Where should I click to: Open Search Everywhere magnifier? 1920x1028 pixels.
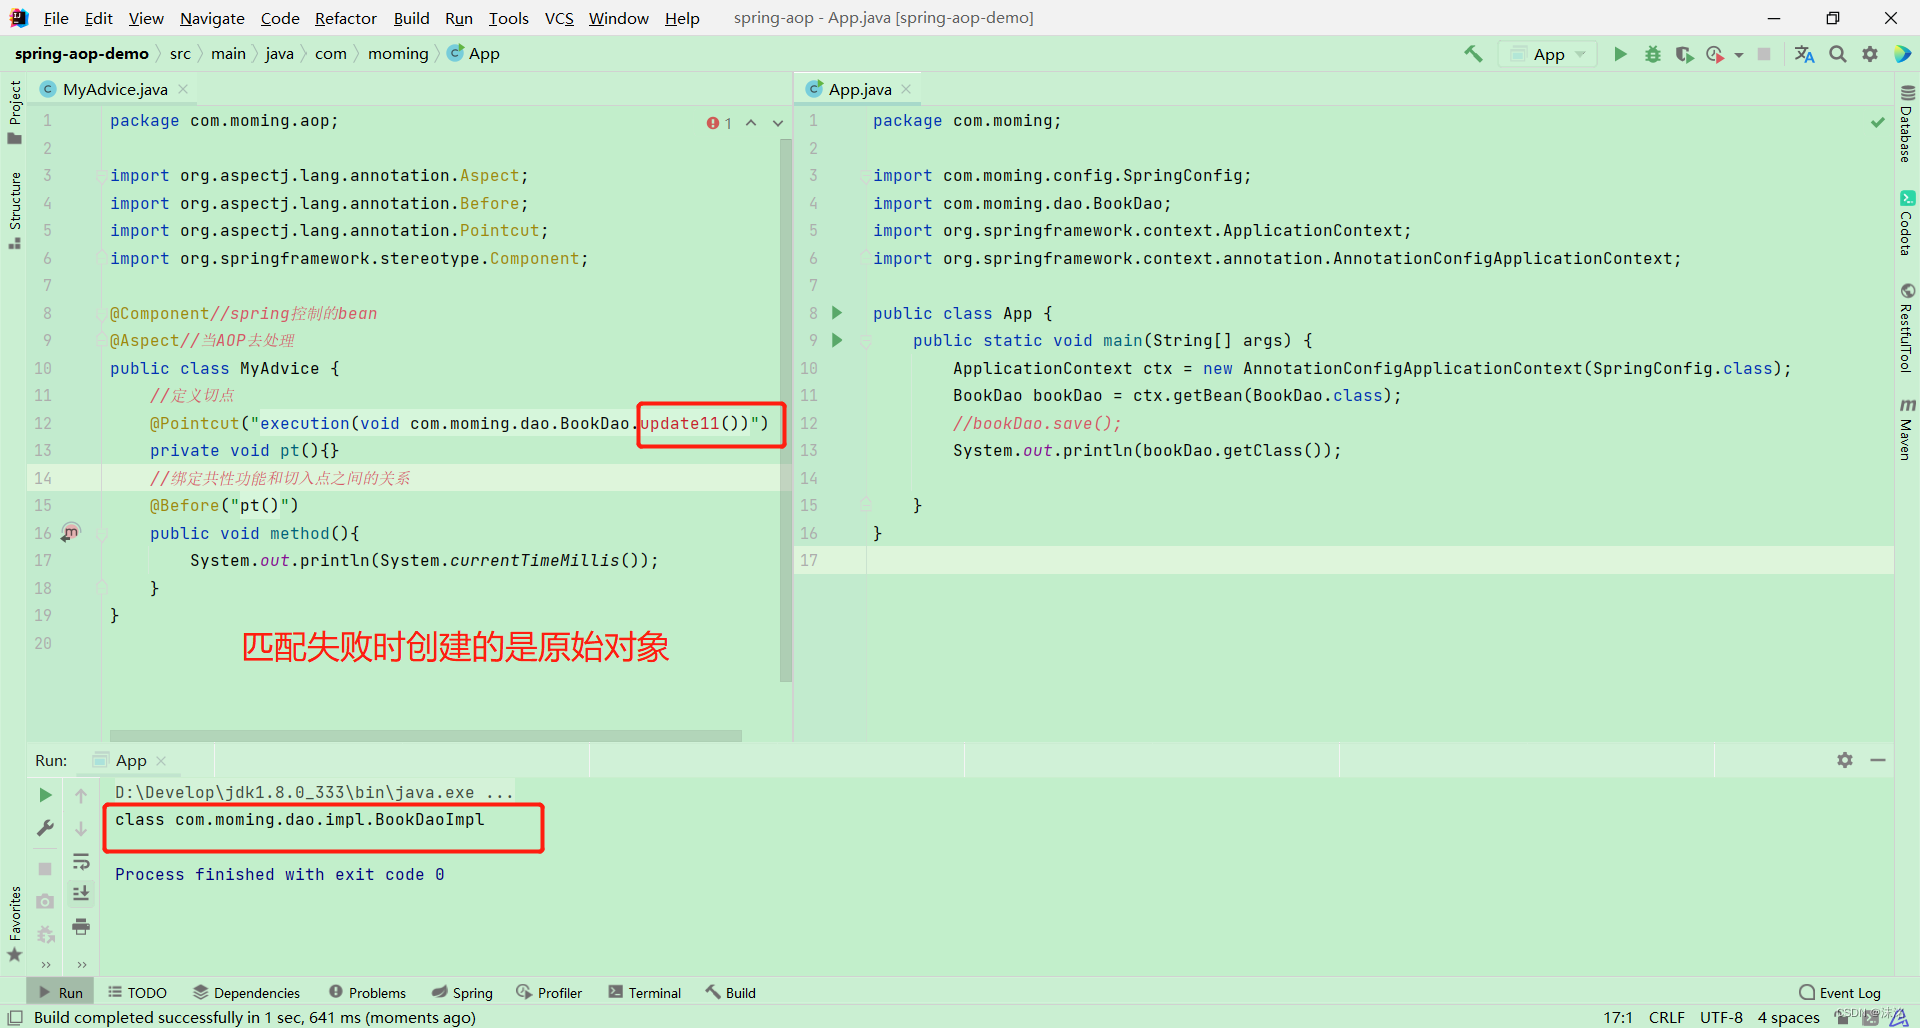click(1838, 54)
